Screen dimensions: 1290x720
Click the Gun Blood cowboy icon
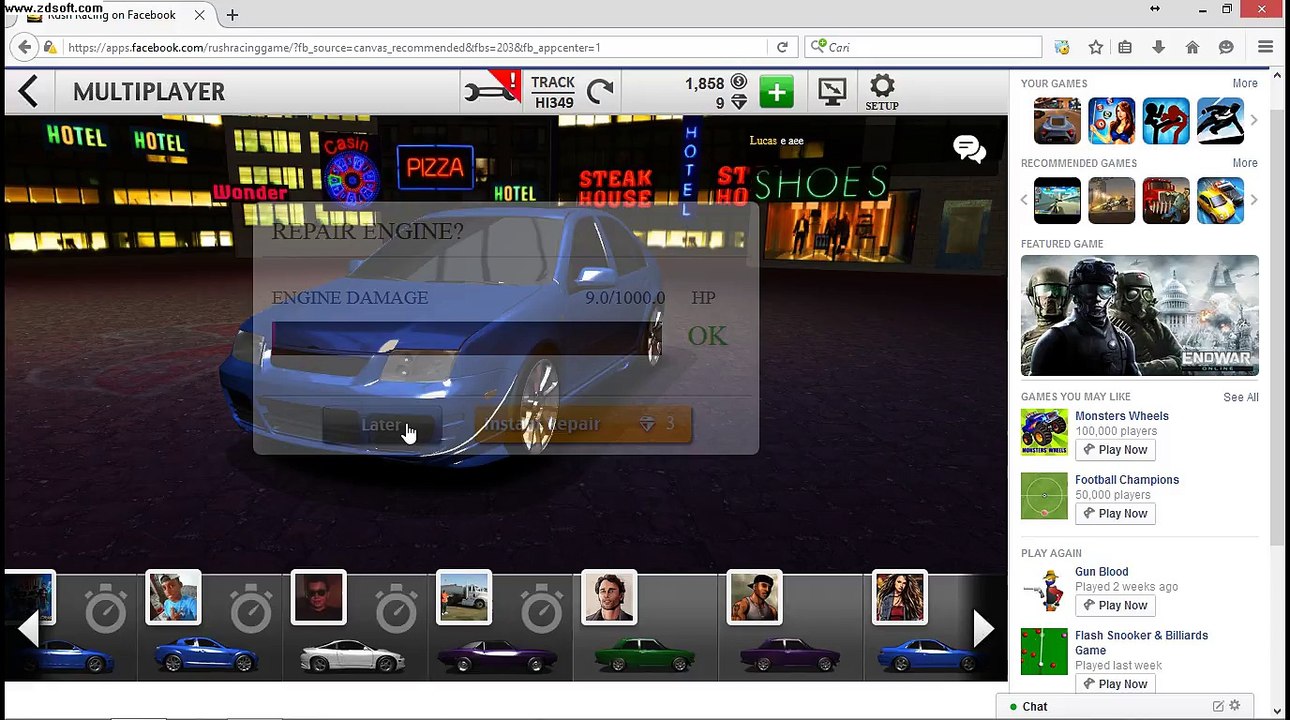click(1044, 589)
